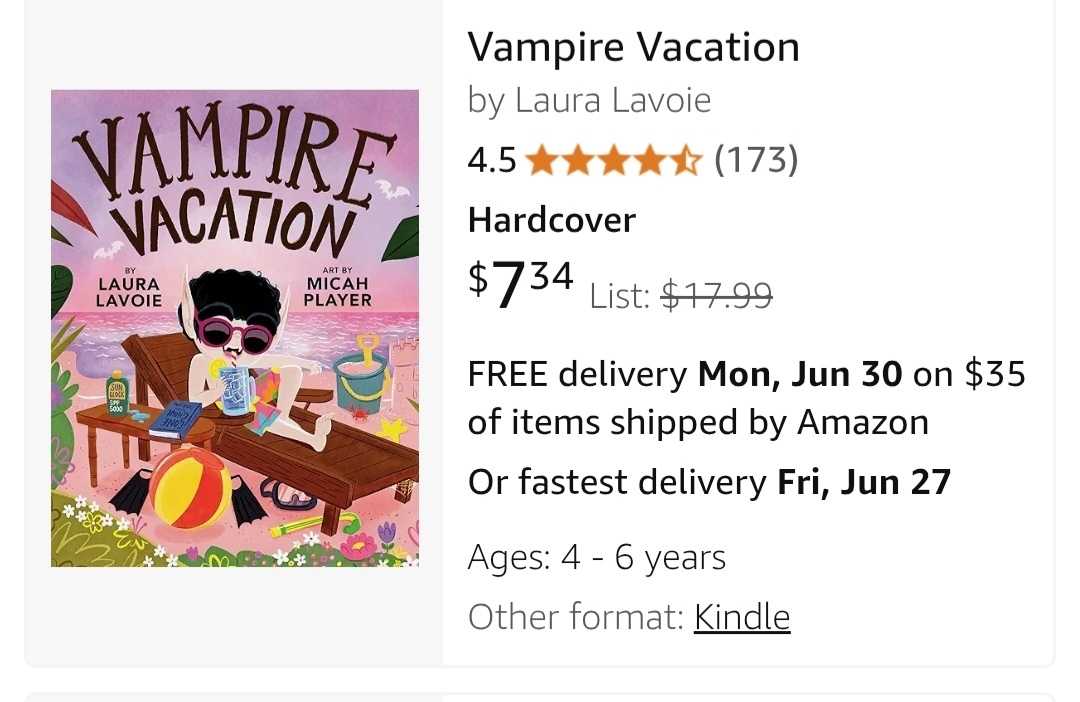
Task: Click the Micah Player art credit on cover
Action: (x=339, y=290)
